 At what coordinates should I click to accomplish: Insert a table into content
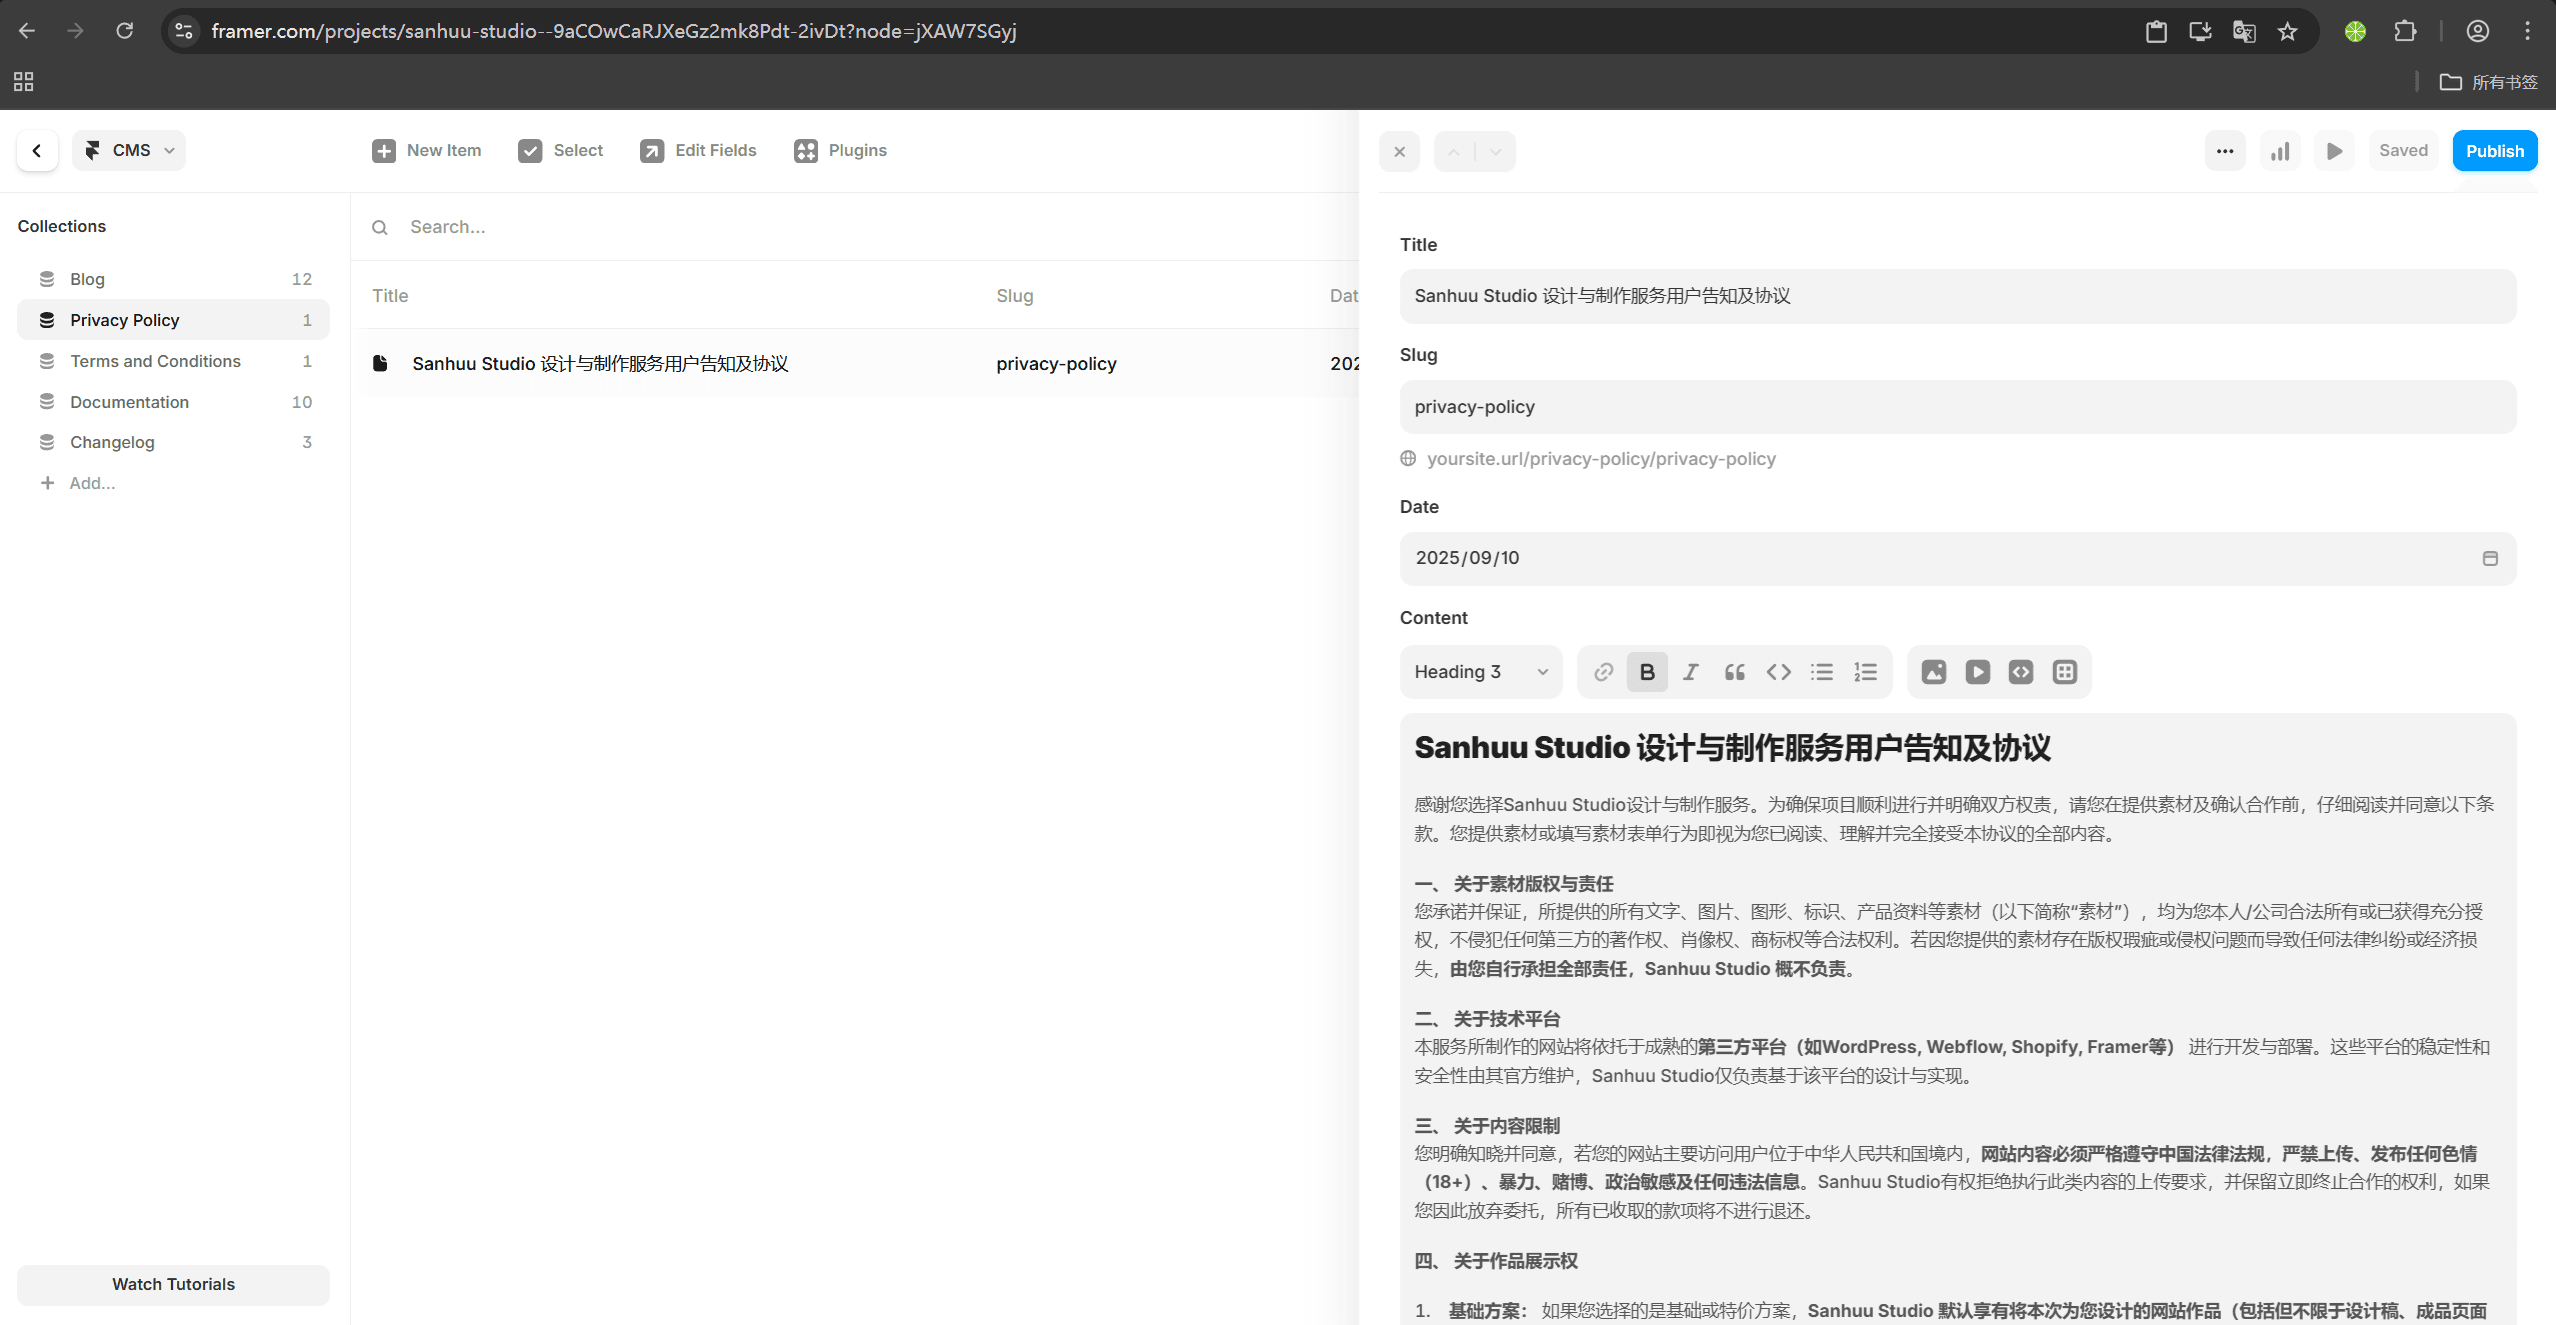tap(2064, 672)
